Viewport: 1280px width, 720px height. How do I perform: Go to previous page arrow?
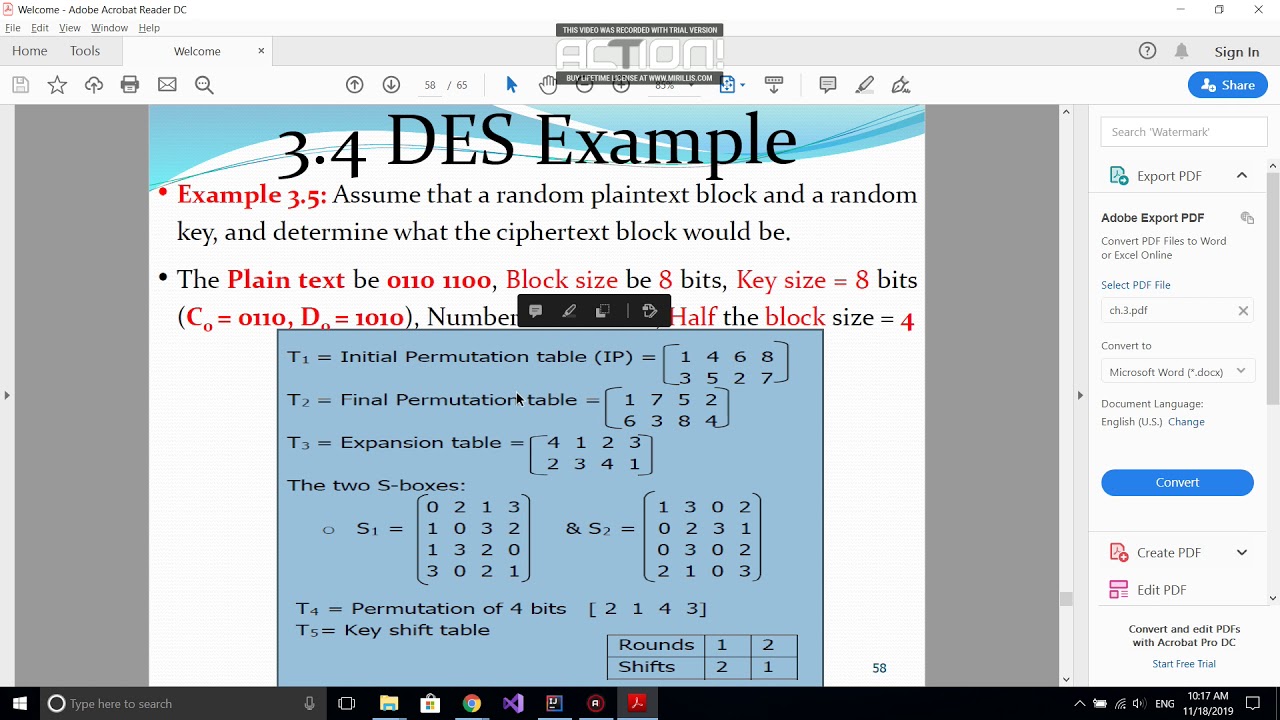(355, 85)
